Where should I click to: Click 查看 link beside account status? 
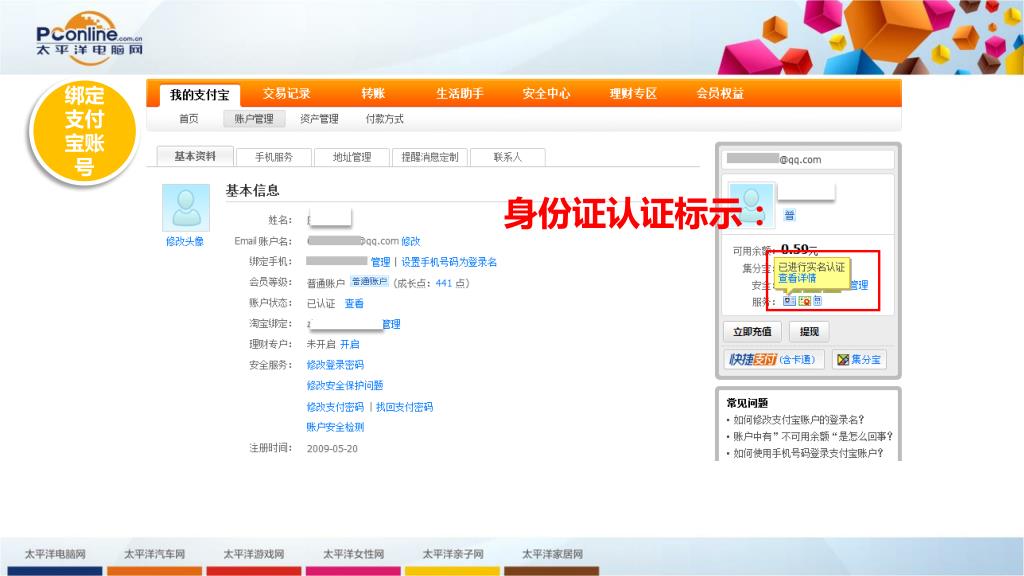354,304
